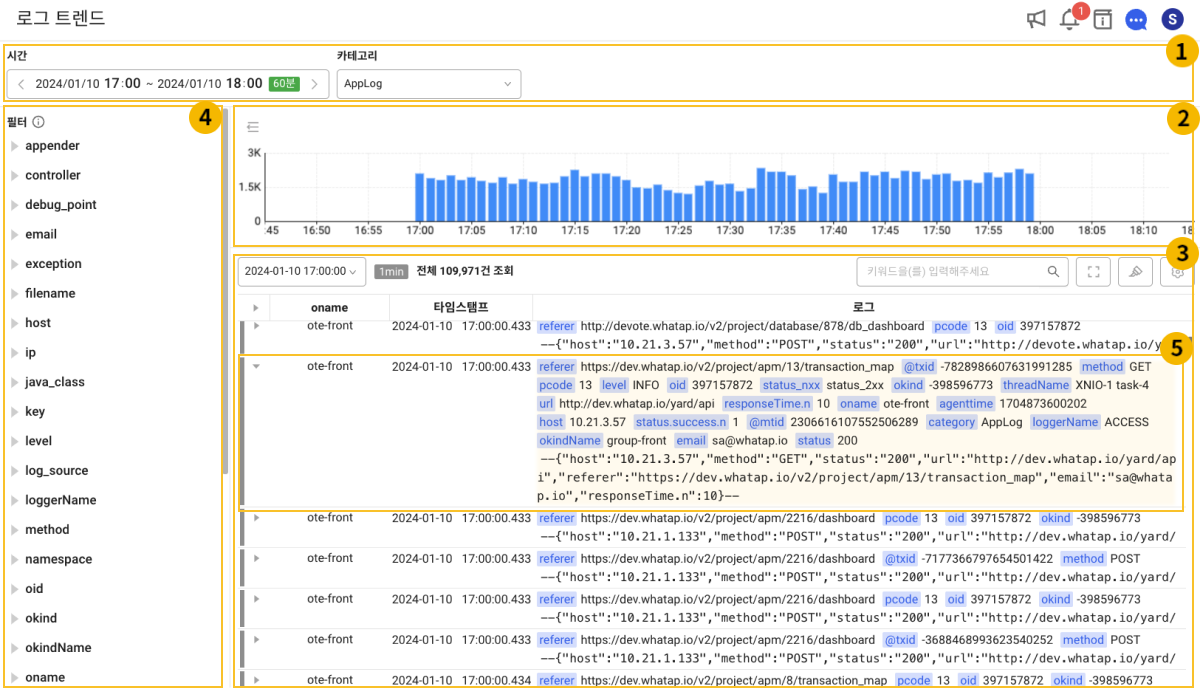
Task: Open the calendar info icon in header
Action: (x=1102, y=19)
